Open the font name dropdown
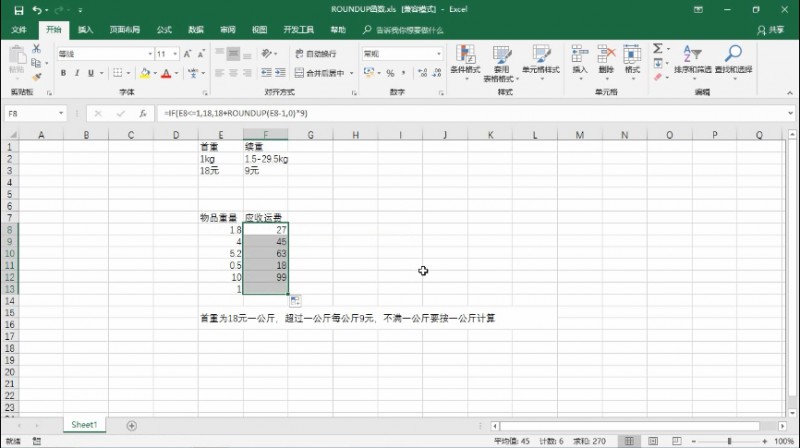 pos(150,54)
